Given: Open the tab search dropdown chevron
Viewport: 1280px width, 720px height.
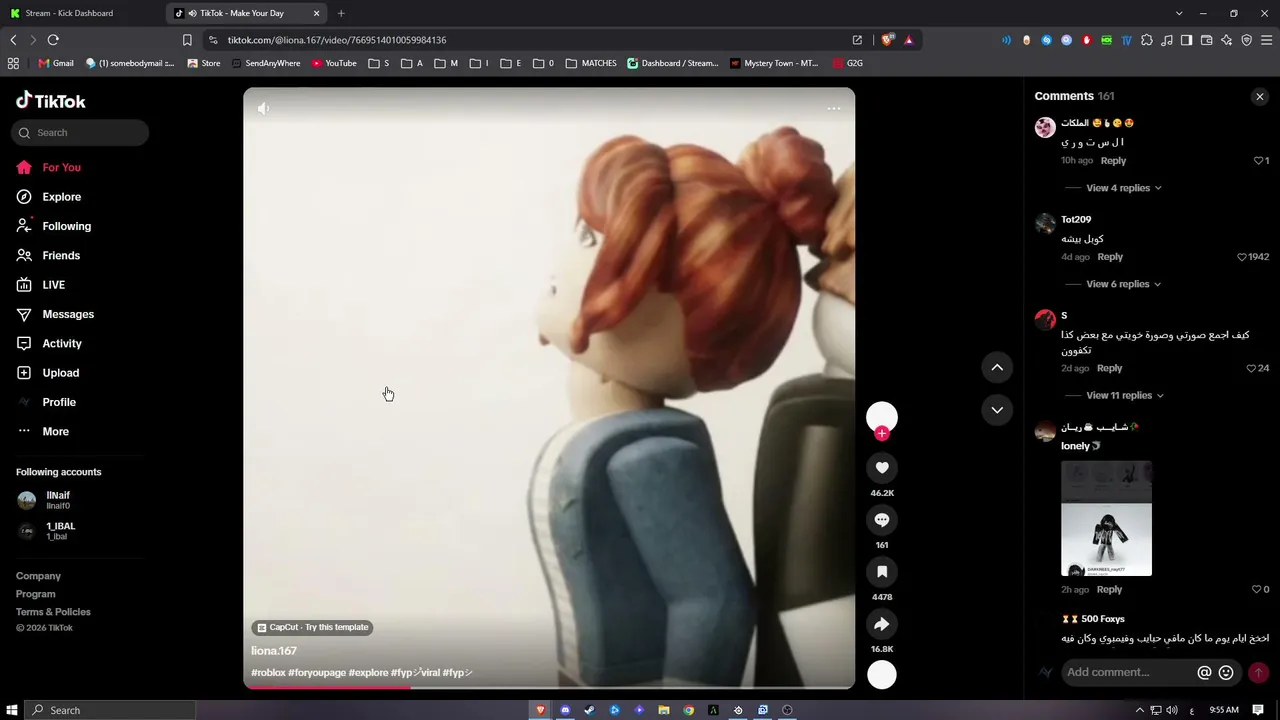Looking at the screenshot, I should tap(1179, 13).
